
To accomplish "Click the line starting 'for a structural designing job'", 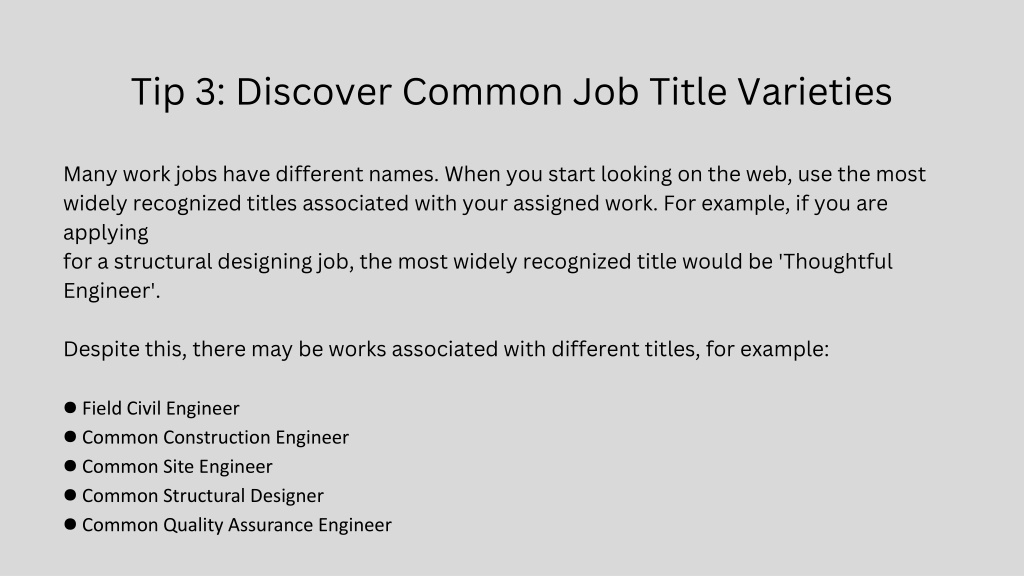I will [x=478, y=262].
